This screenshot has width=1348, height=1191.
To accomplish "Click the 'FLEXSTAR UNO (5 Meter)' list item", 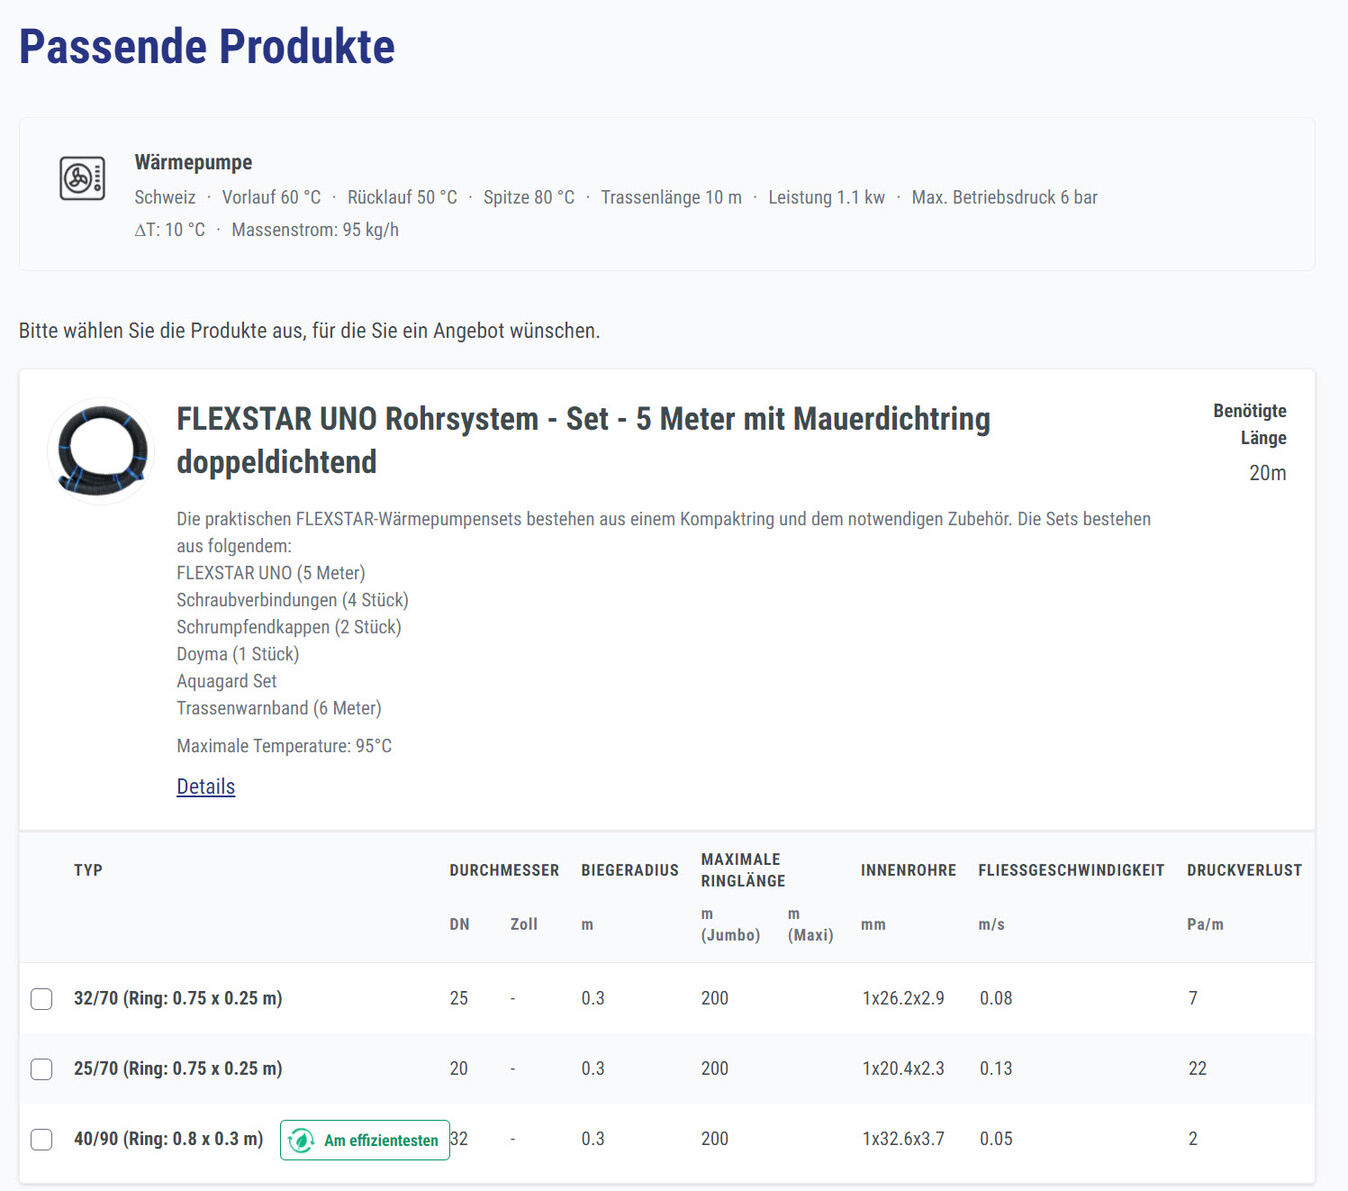I will [x=271, y=573].
